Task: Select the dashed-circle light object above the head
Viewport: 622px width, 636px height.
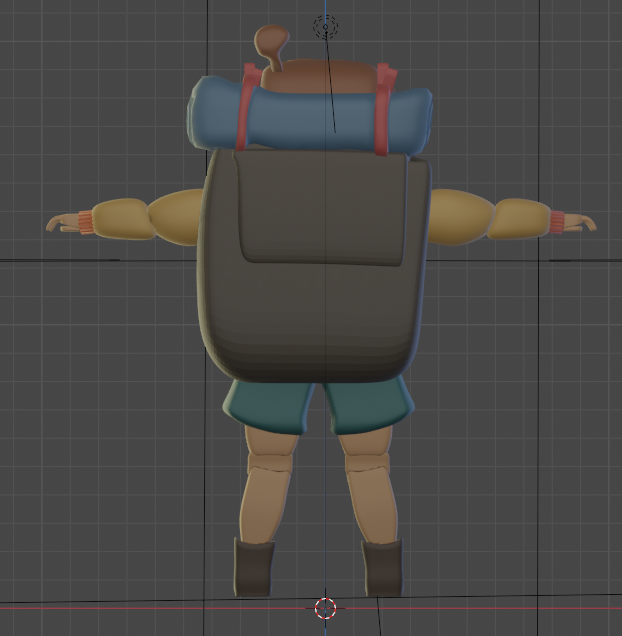Action: pyautogui.click(x=325, y=27)
